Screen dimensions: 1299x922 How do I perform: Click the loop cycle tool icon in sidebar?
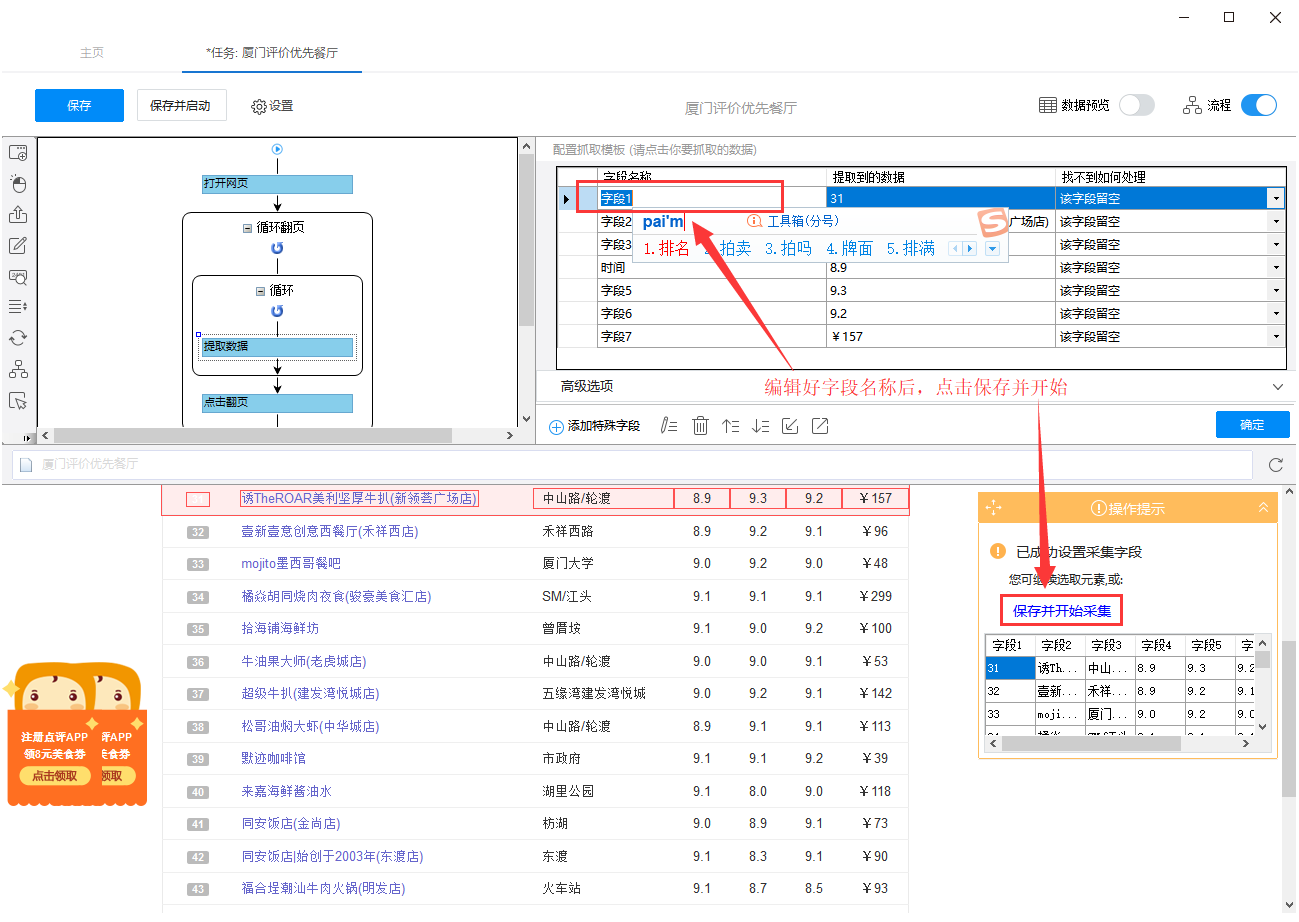[18, 338]
